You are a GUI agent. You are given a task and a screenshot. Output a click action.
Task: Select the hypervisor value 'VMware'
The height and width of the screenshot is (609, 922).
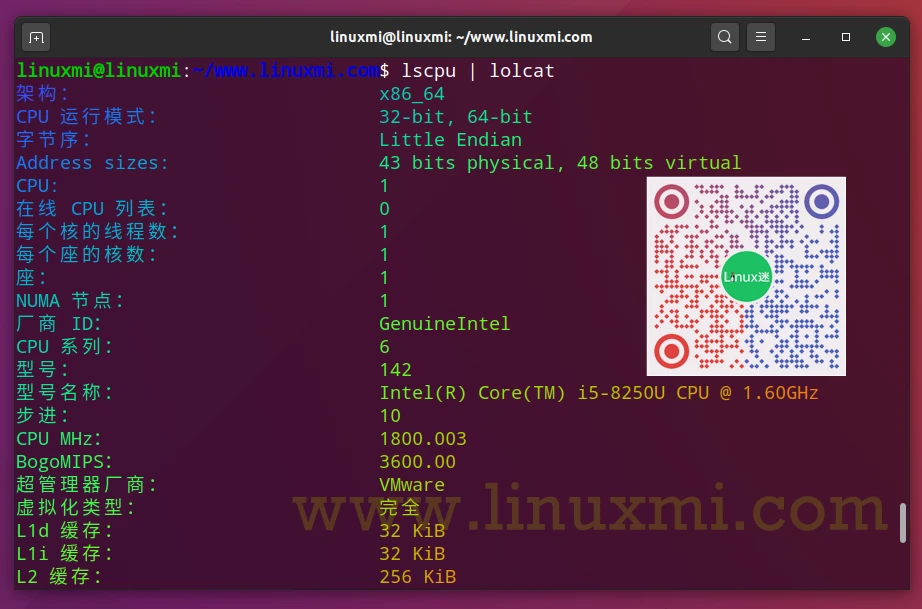(412, 485)
